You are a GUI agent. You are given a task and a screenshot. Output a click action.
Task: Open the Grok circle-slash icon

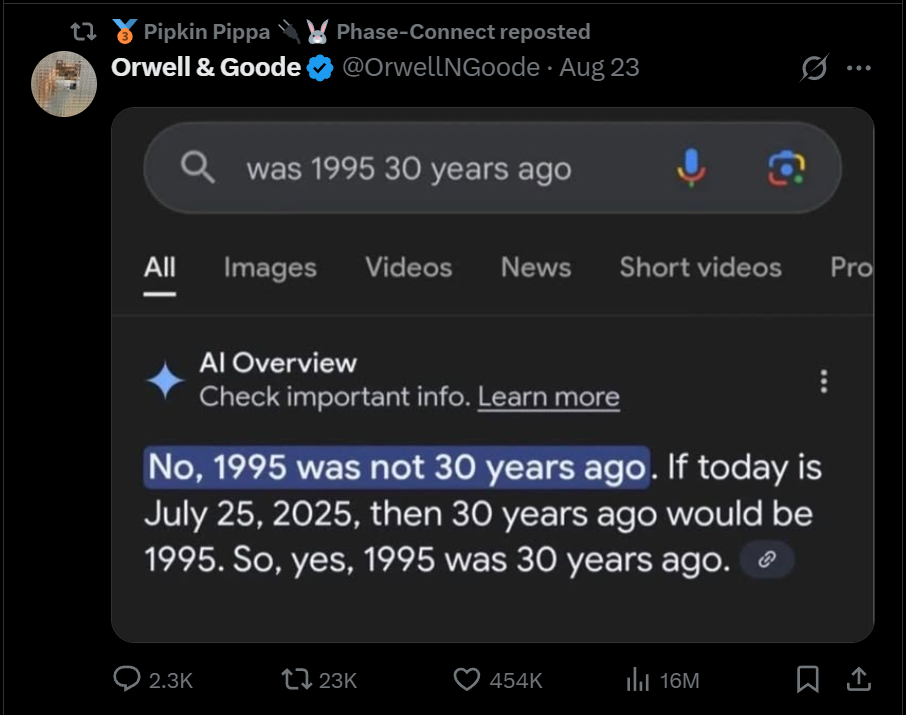click(815, 68)
